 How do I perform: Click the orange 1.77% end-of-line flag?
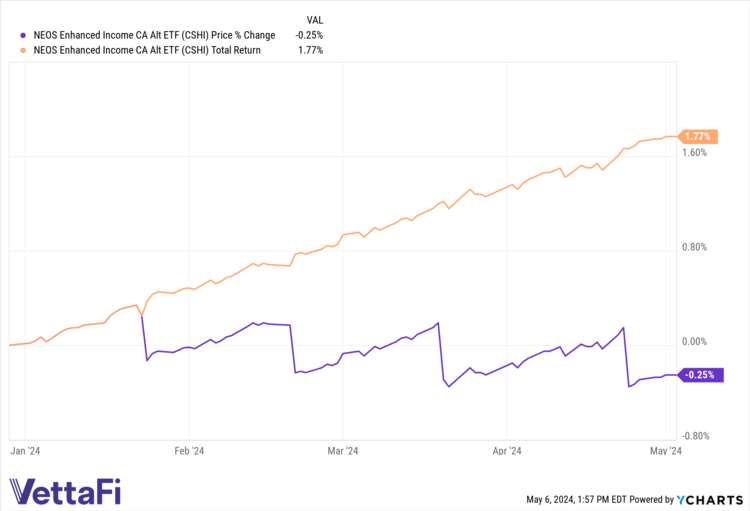pyautogui.click(x=698, y=136)
